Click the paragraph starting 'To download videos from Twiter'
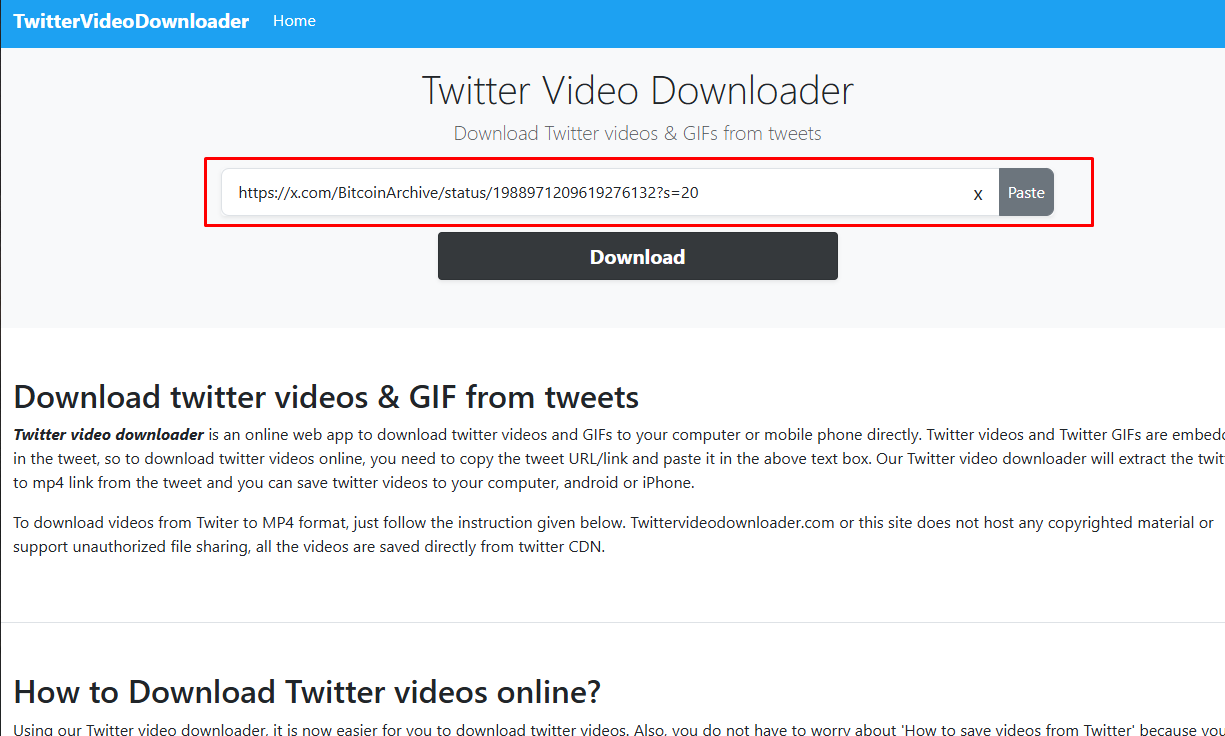Viewport: 1225px width, 736px height. (613, 534)
